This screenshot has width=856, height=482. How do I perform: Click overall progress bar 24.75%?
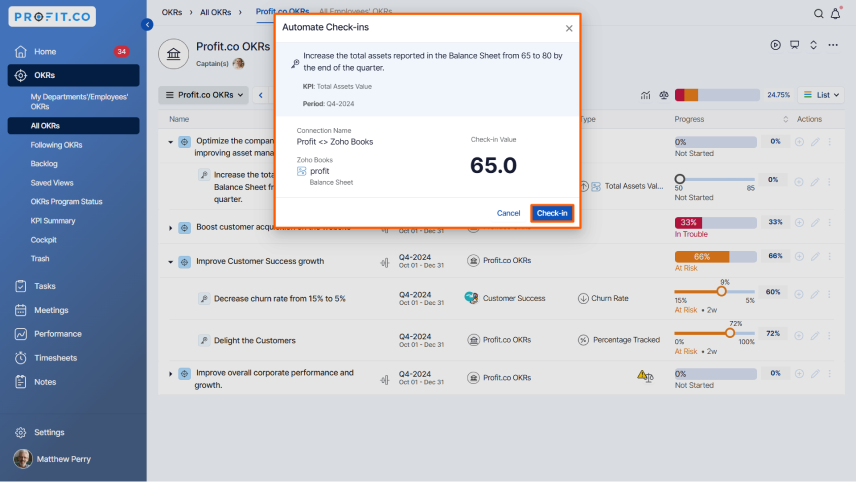click(x=717, y=95)
